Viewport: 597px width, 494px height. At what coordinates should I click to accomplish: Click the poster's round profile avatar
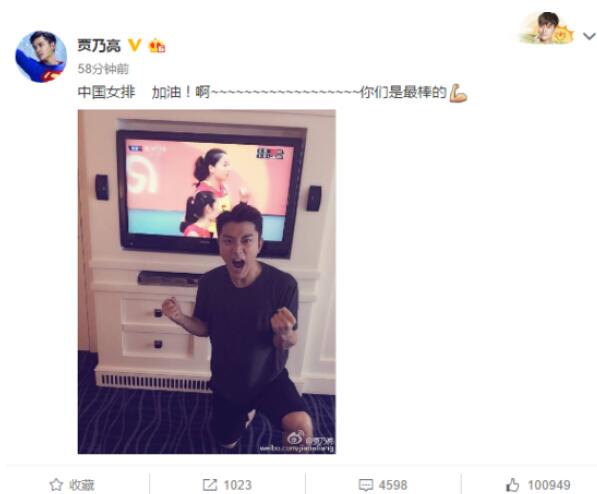pos(41,57)
